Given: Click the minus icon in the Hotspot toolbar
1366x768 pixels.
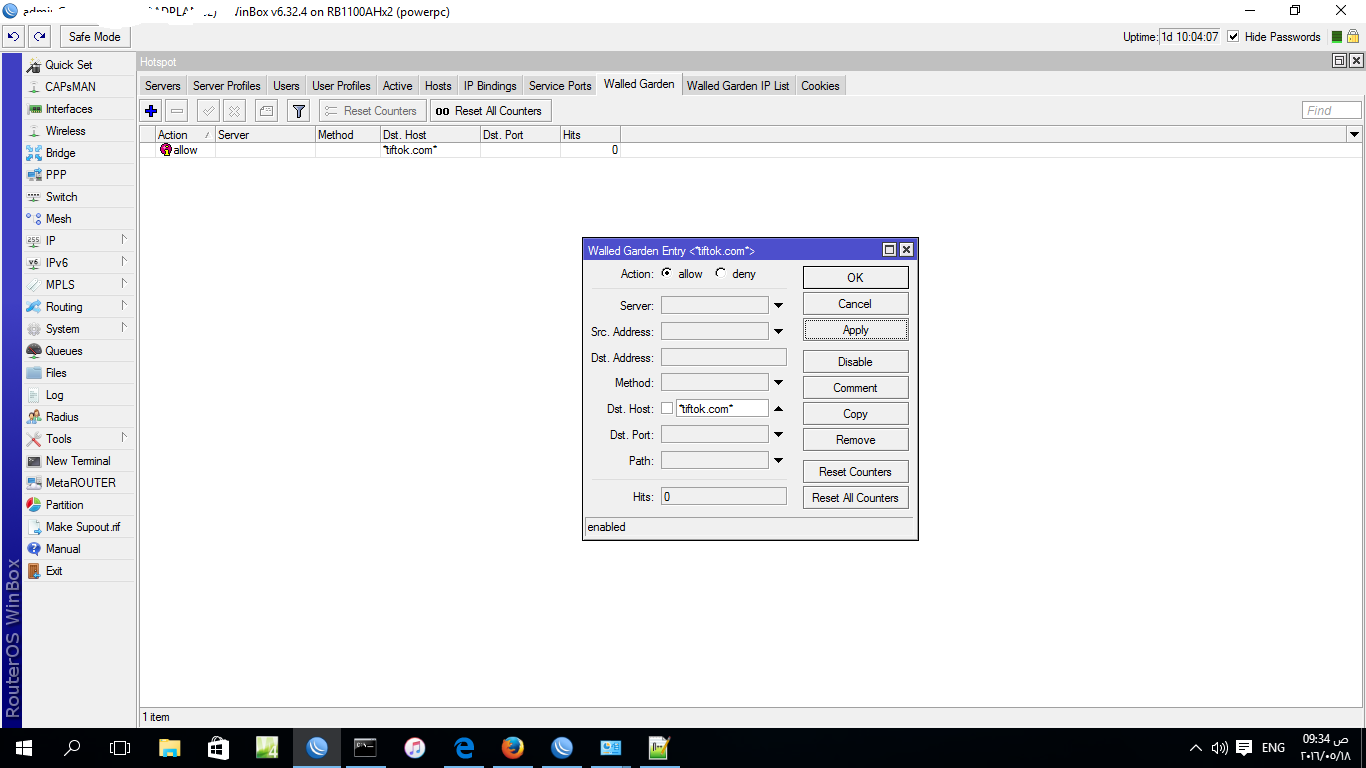Looking at the screenshot, I should coord(177,111).
